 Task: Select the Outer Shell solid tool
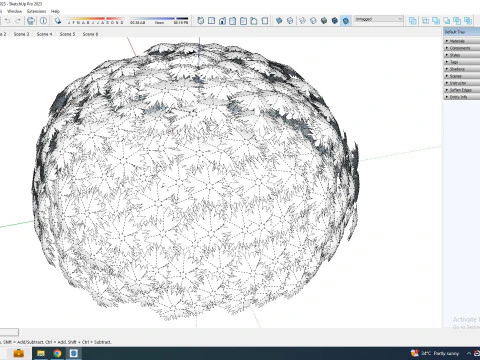coord(413,21)
